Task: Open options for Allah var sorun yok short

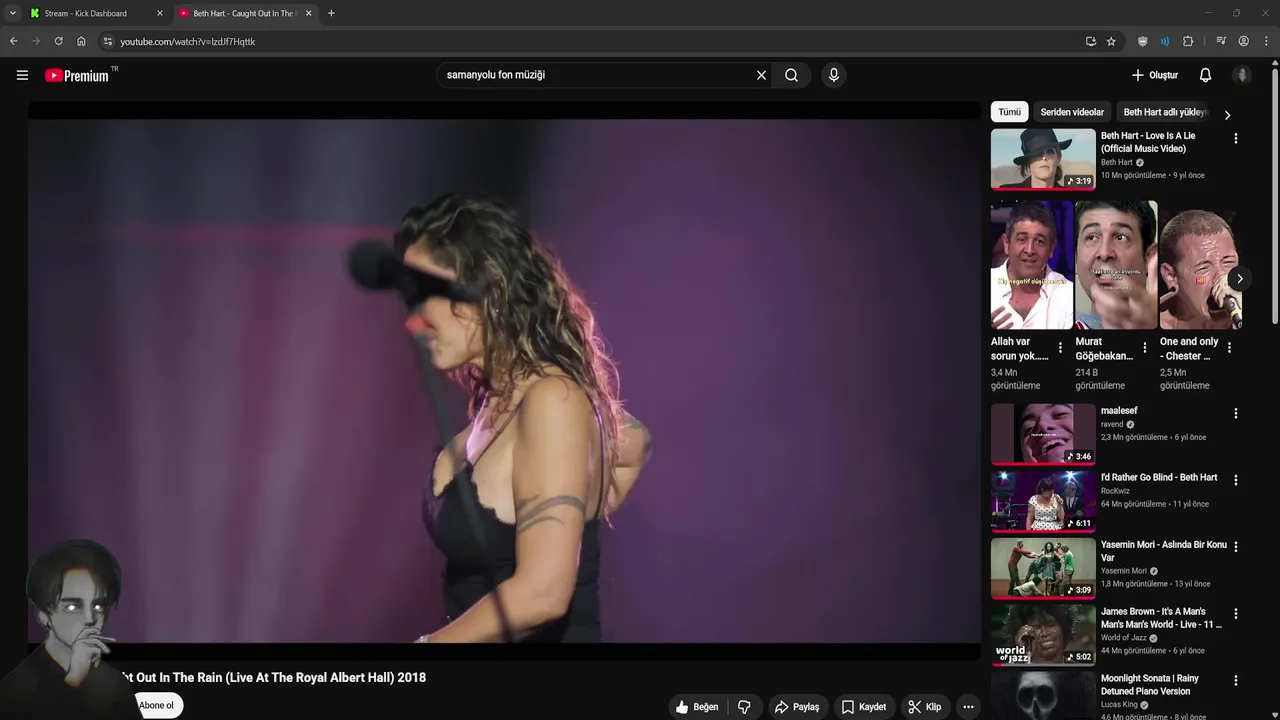Action: tap(1060, 348)
